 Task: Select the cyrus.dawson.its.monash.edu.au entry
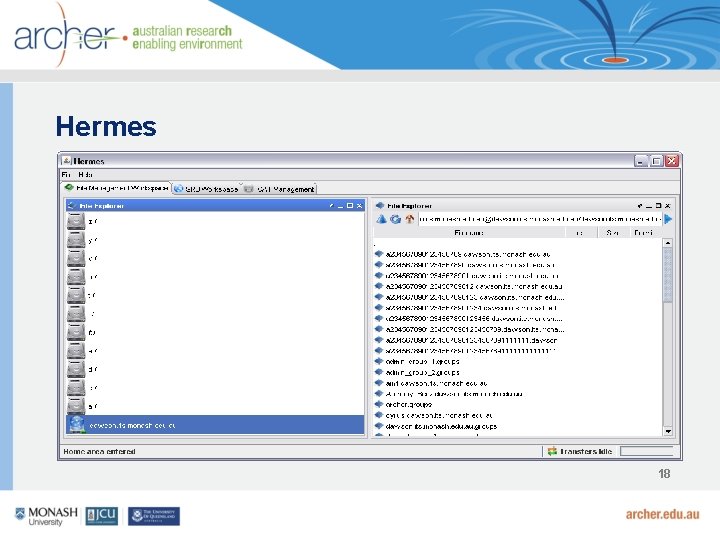439,415
